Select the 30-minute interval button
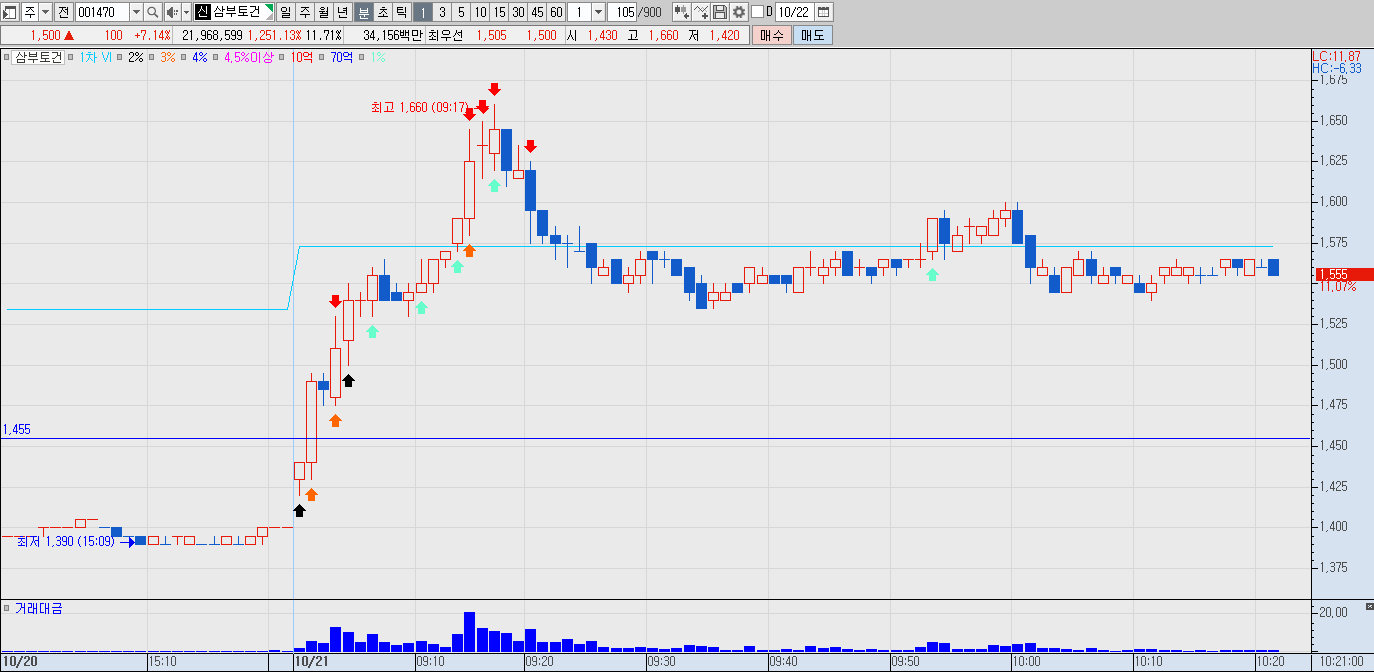 (518, 12)
